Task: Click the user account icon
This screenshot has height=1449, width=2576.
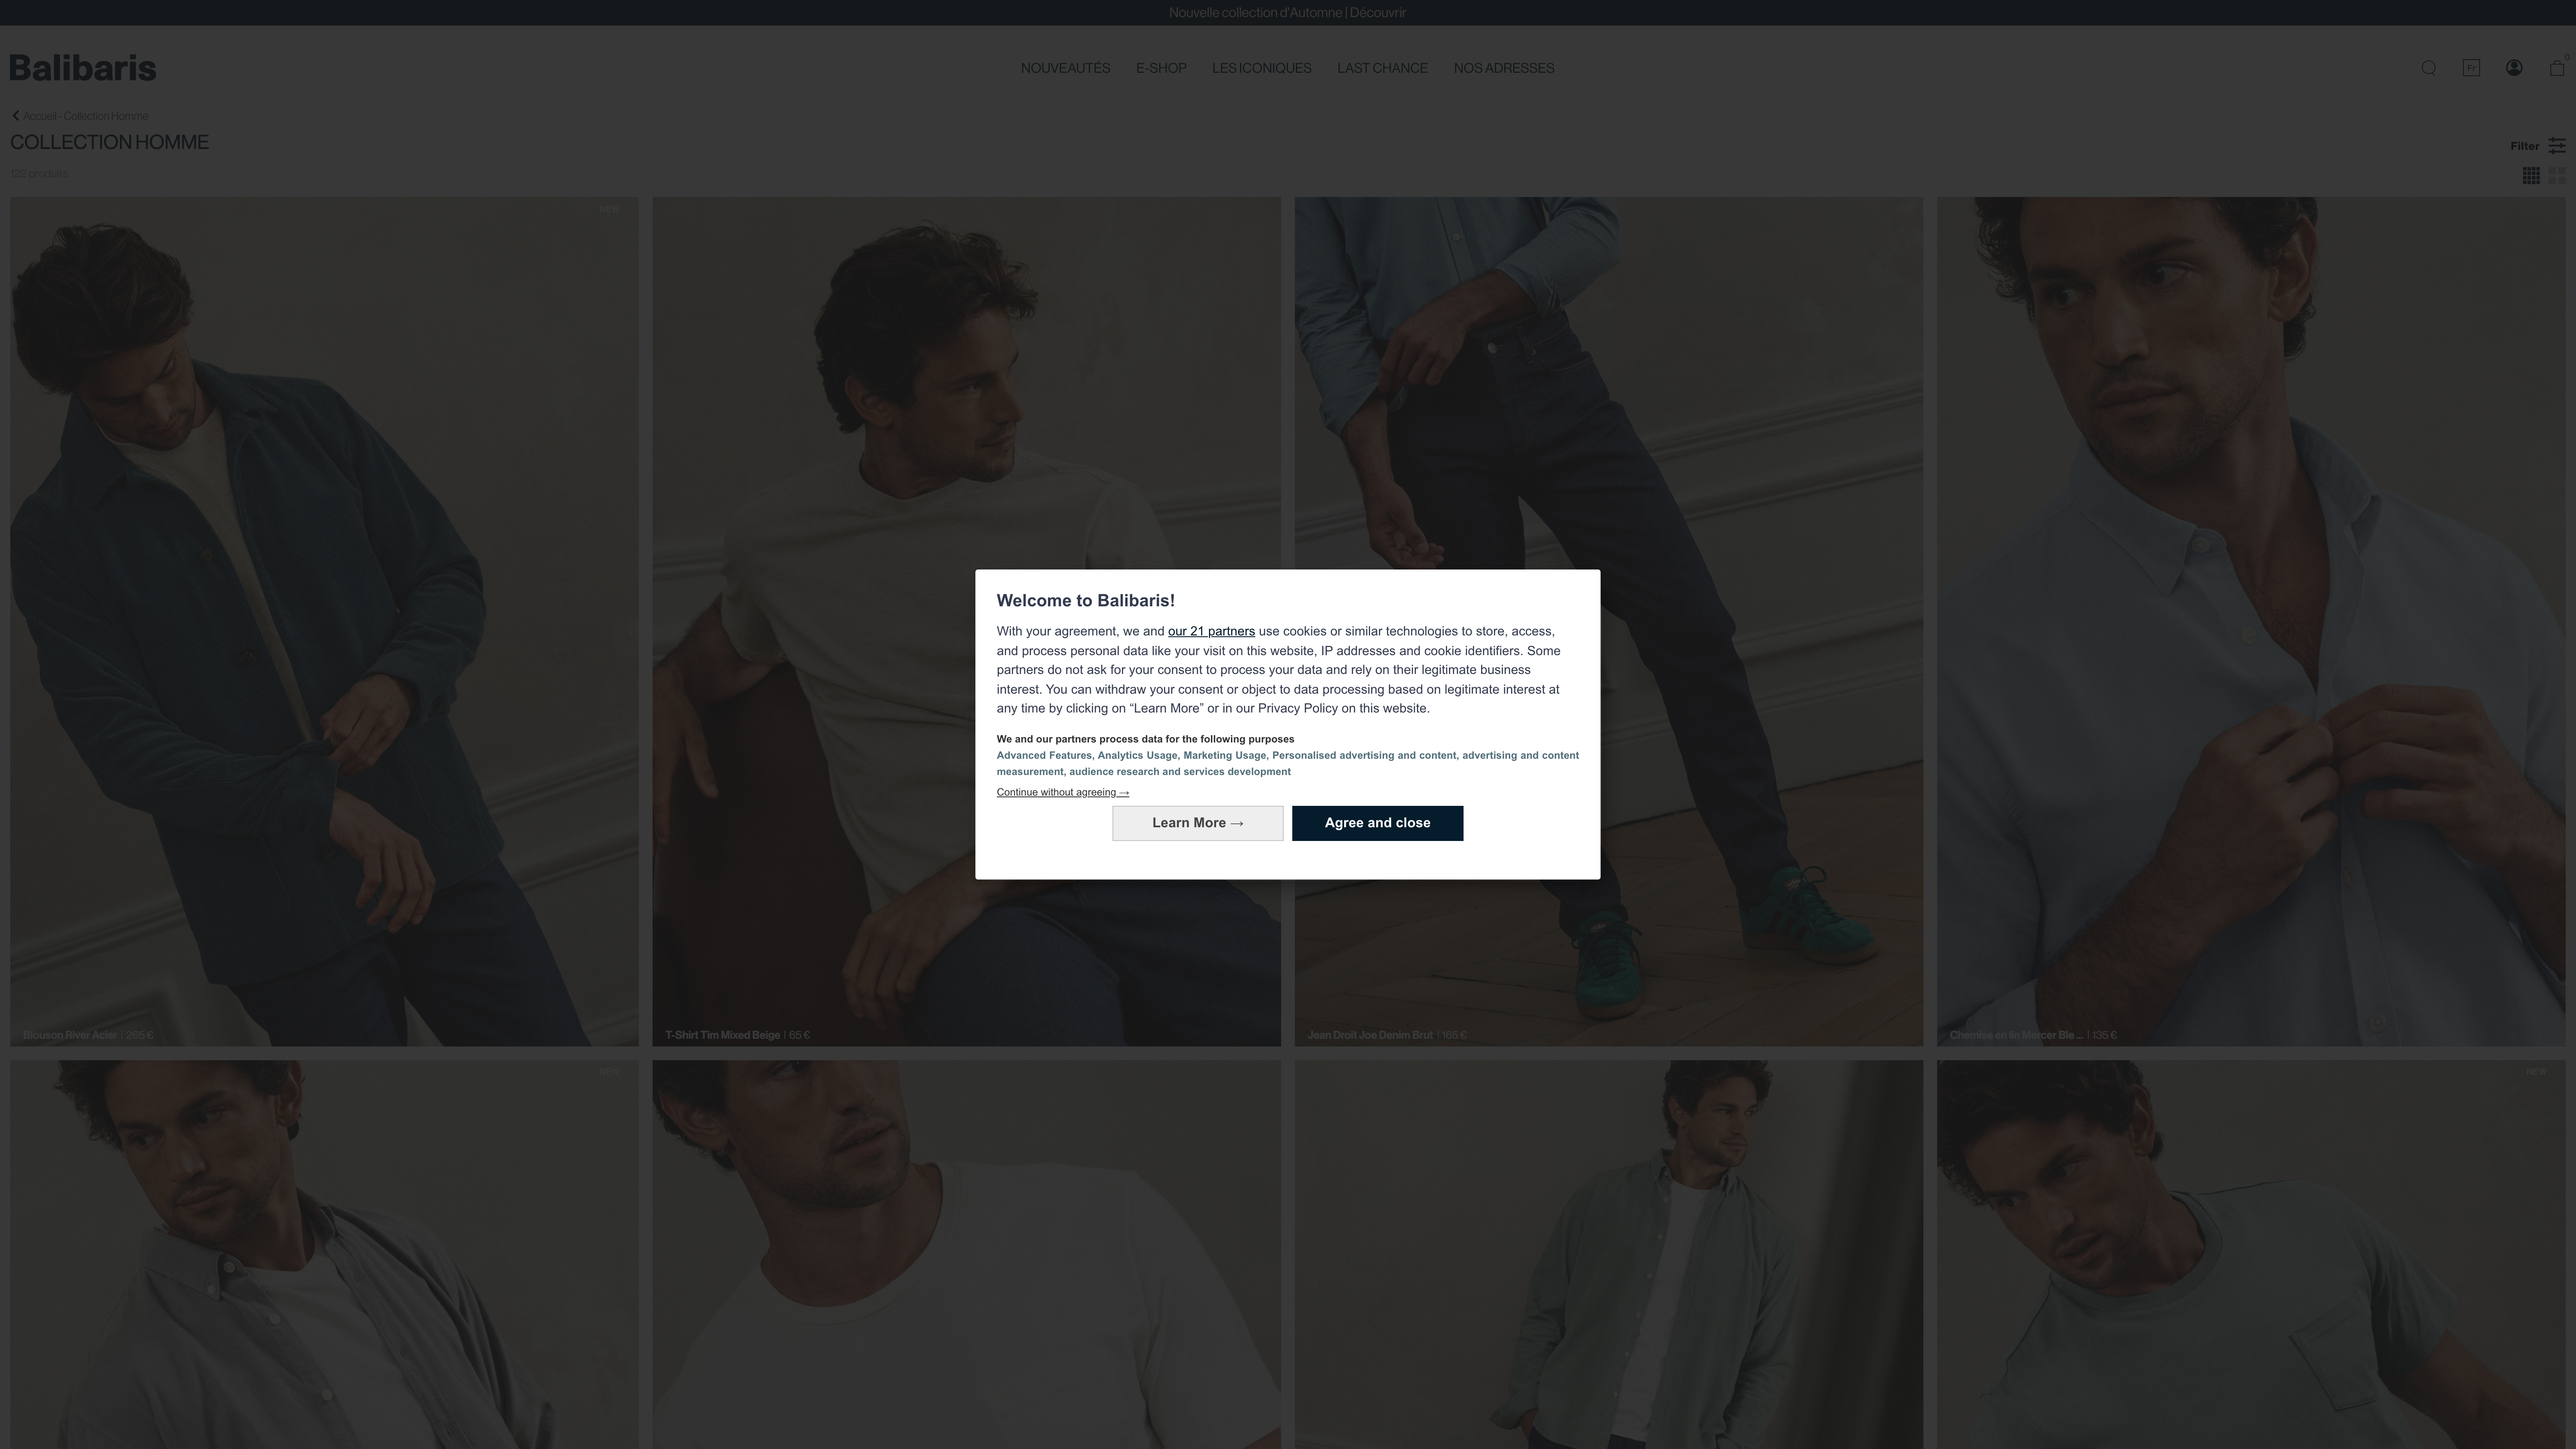Action: coord(2514,67)
